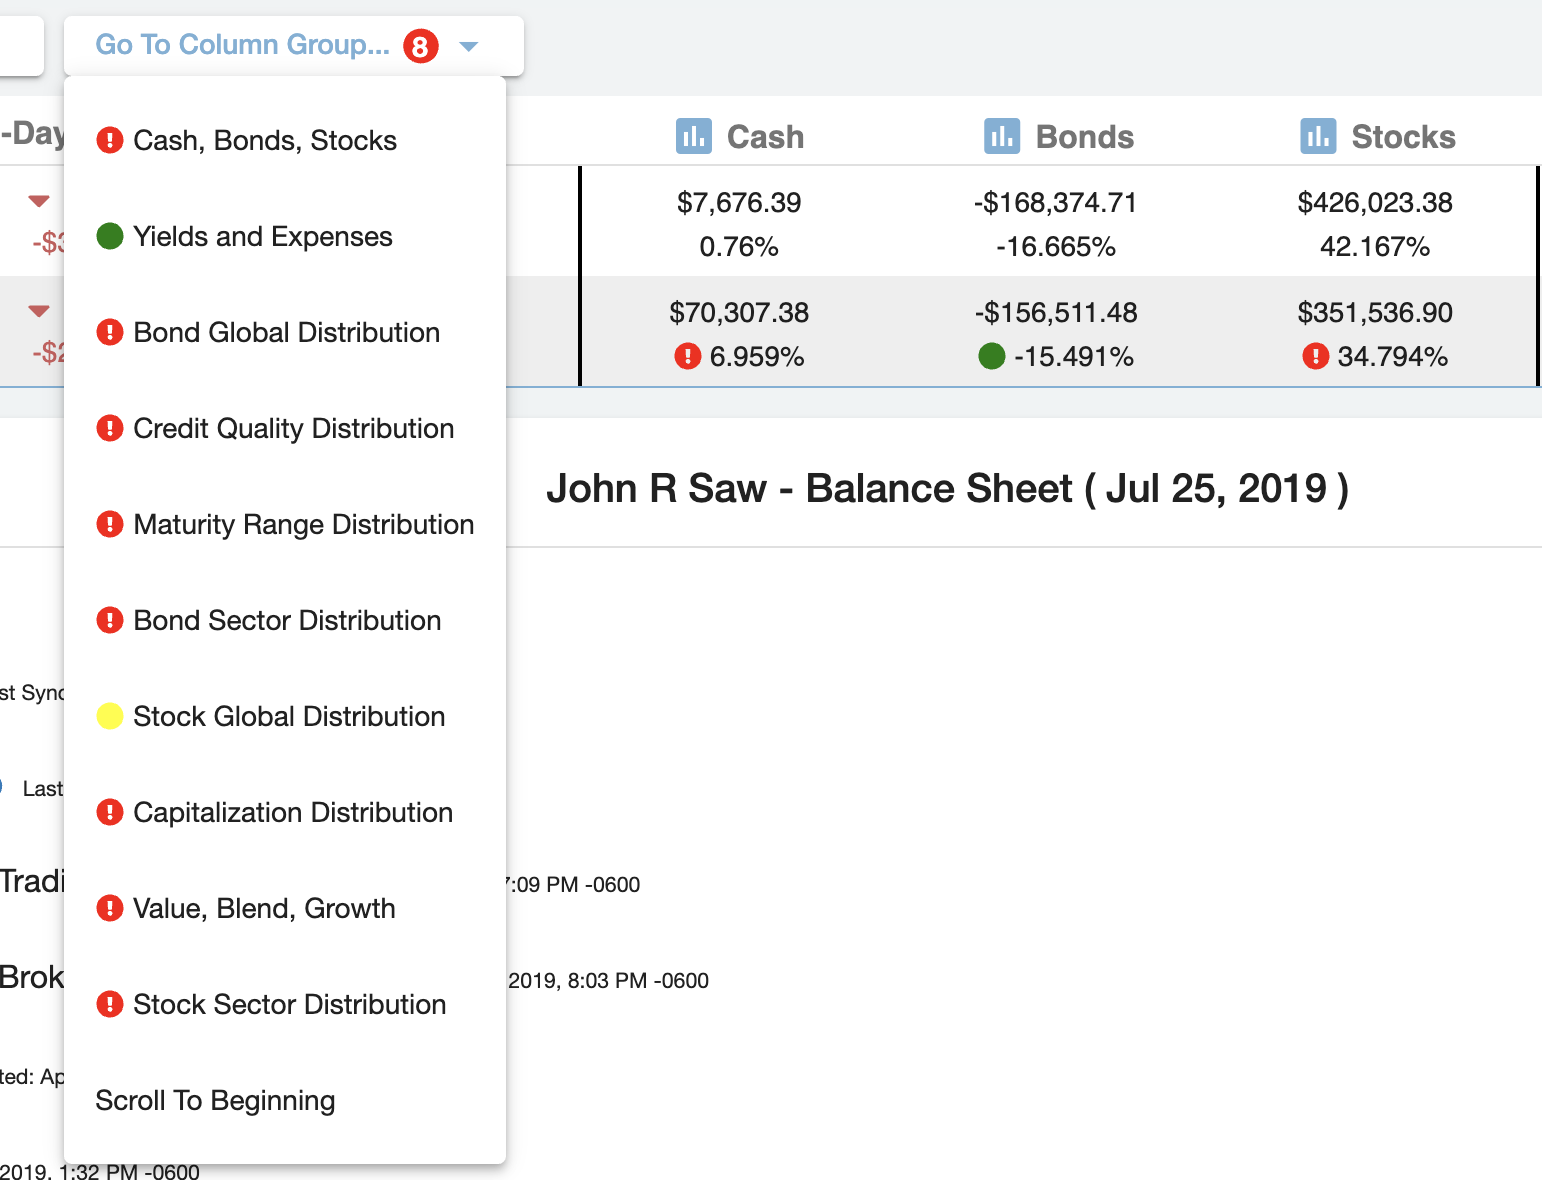Click the red 8 alert badge on Go To Column Group
The width and height of the screenshot is (1542, 1180).
pyautogui.click(x=420, y=46)
